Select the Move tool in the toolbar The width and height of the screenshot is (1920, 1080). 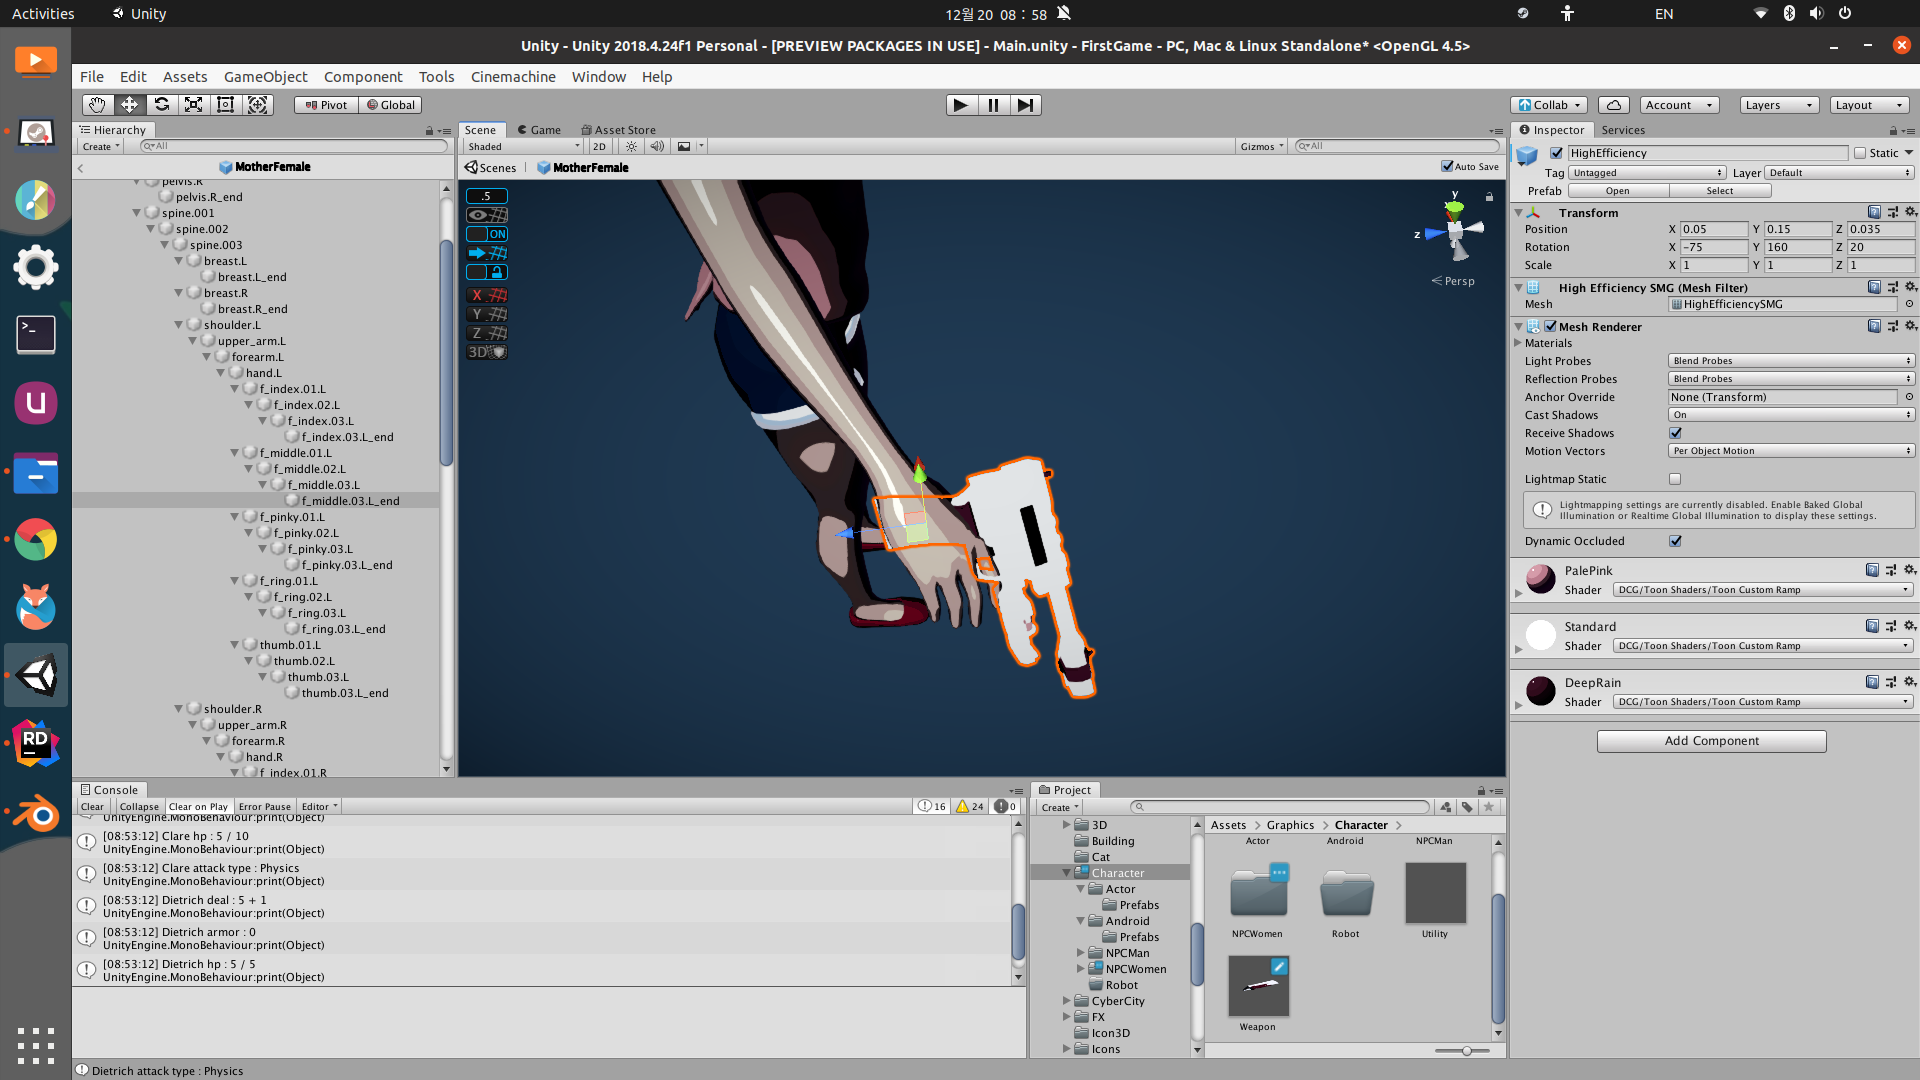[x=129, y=105]
